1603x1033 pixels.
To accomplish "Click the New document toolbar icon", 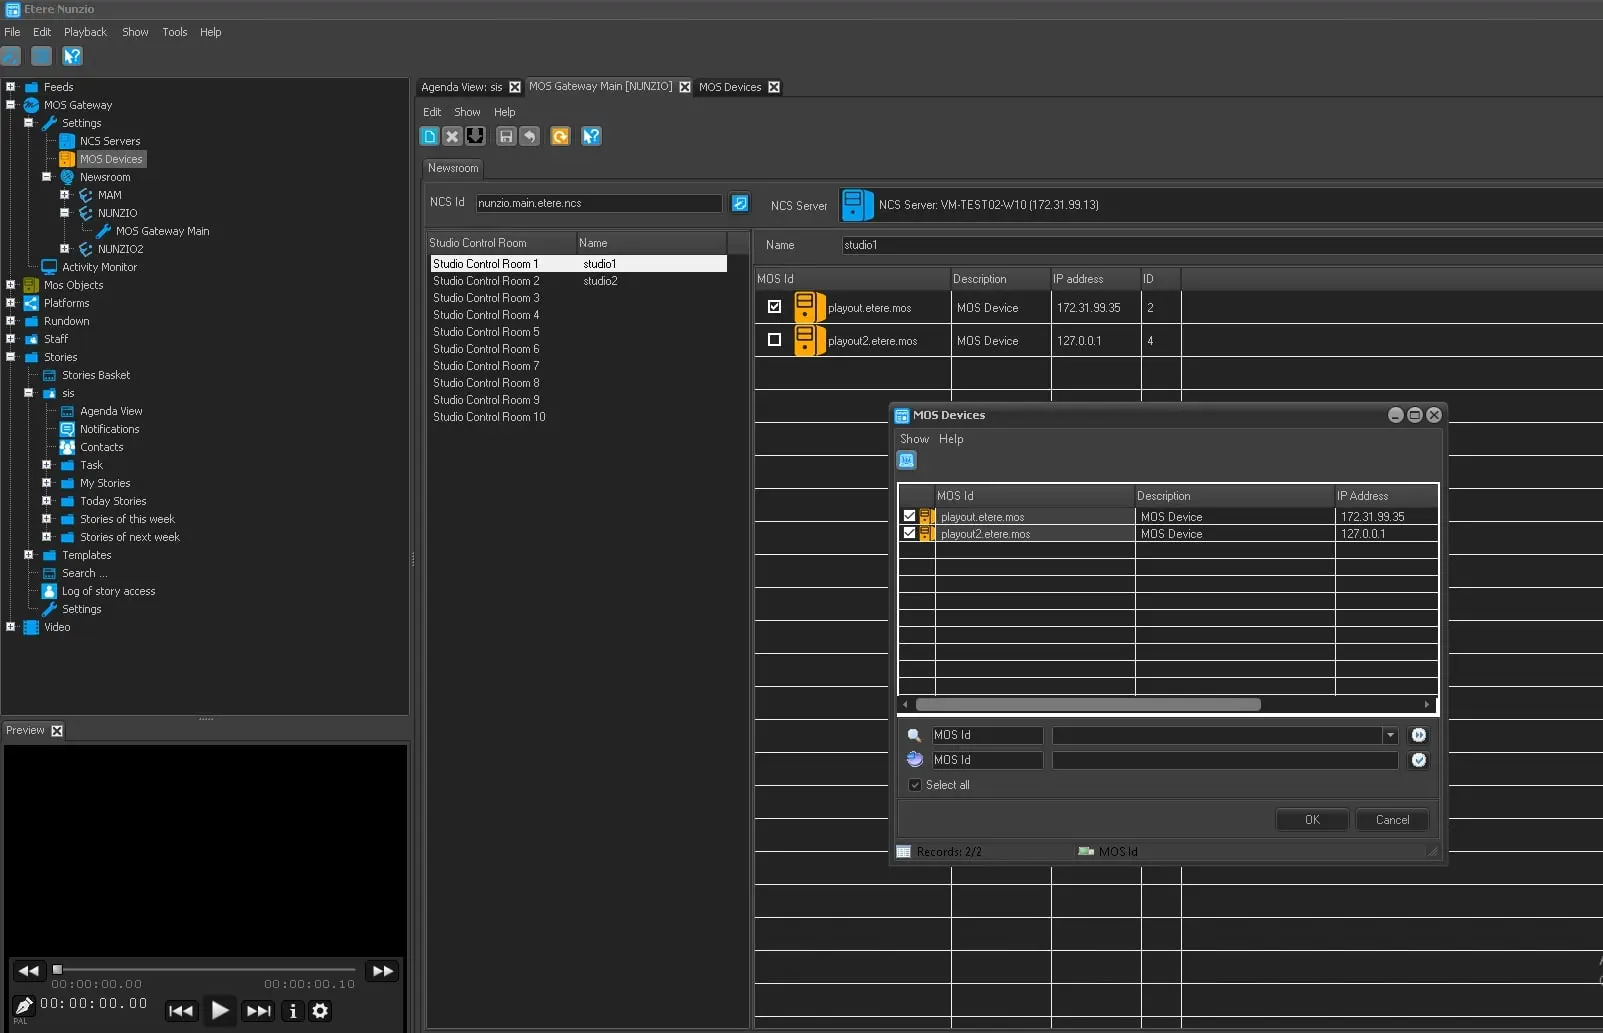I will tap(430, 136).
